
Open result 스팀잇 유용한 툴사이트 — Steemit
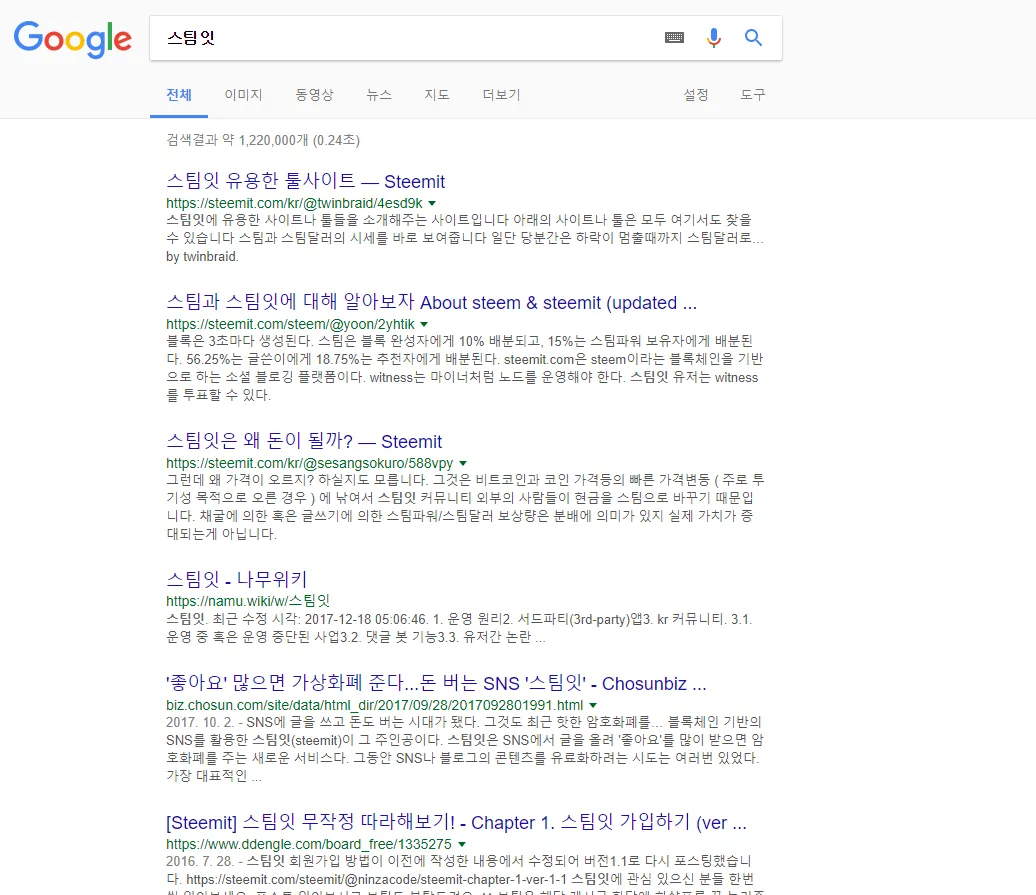pyautogui.click(x=305, y=181)
